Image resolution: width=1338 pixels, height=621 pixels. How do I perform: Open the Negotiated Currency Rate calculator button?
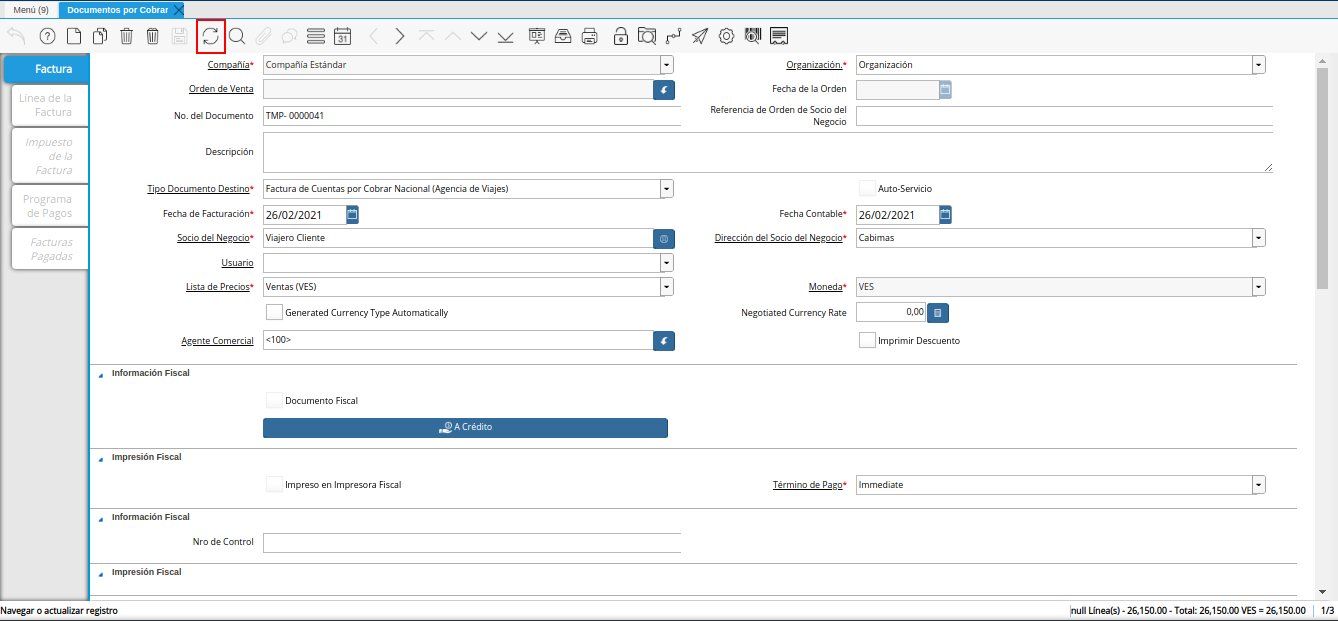[937, 313]
